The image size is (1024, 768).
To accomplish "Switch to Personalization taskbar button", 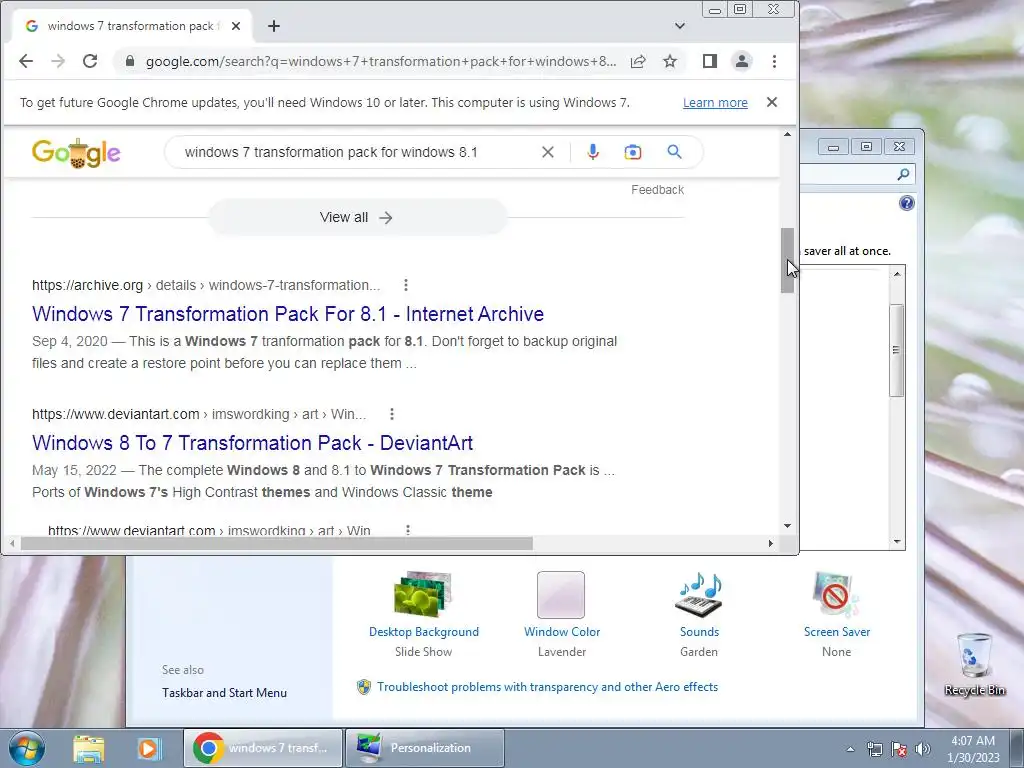I will pos(424,748).
